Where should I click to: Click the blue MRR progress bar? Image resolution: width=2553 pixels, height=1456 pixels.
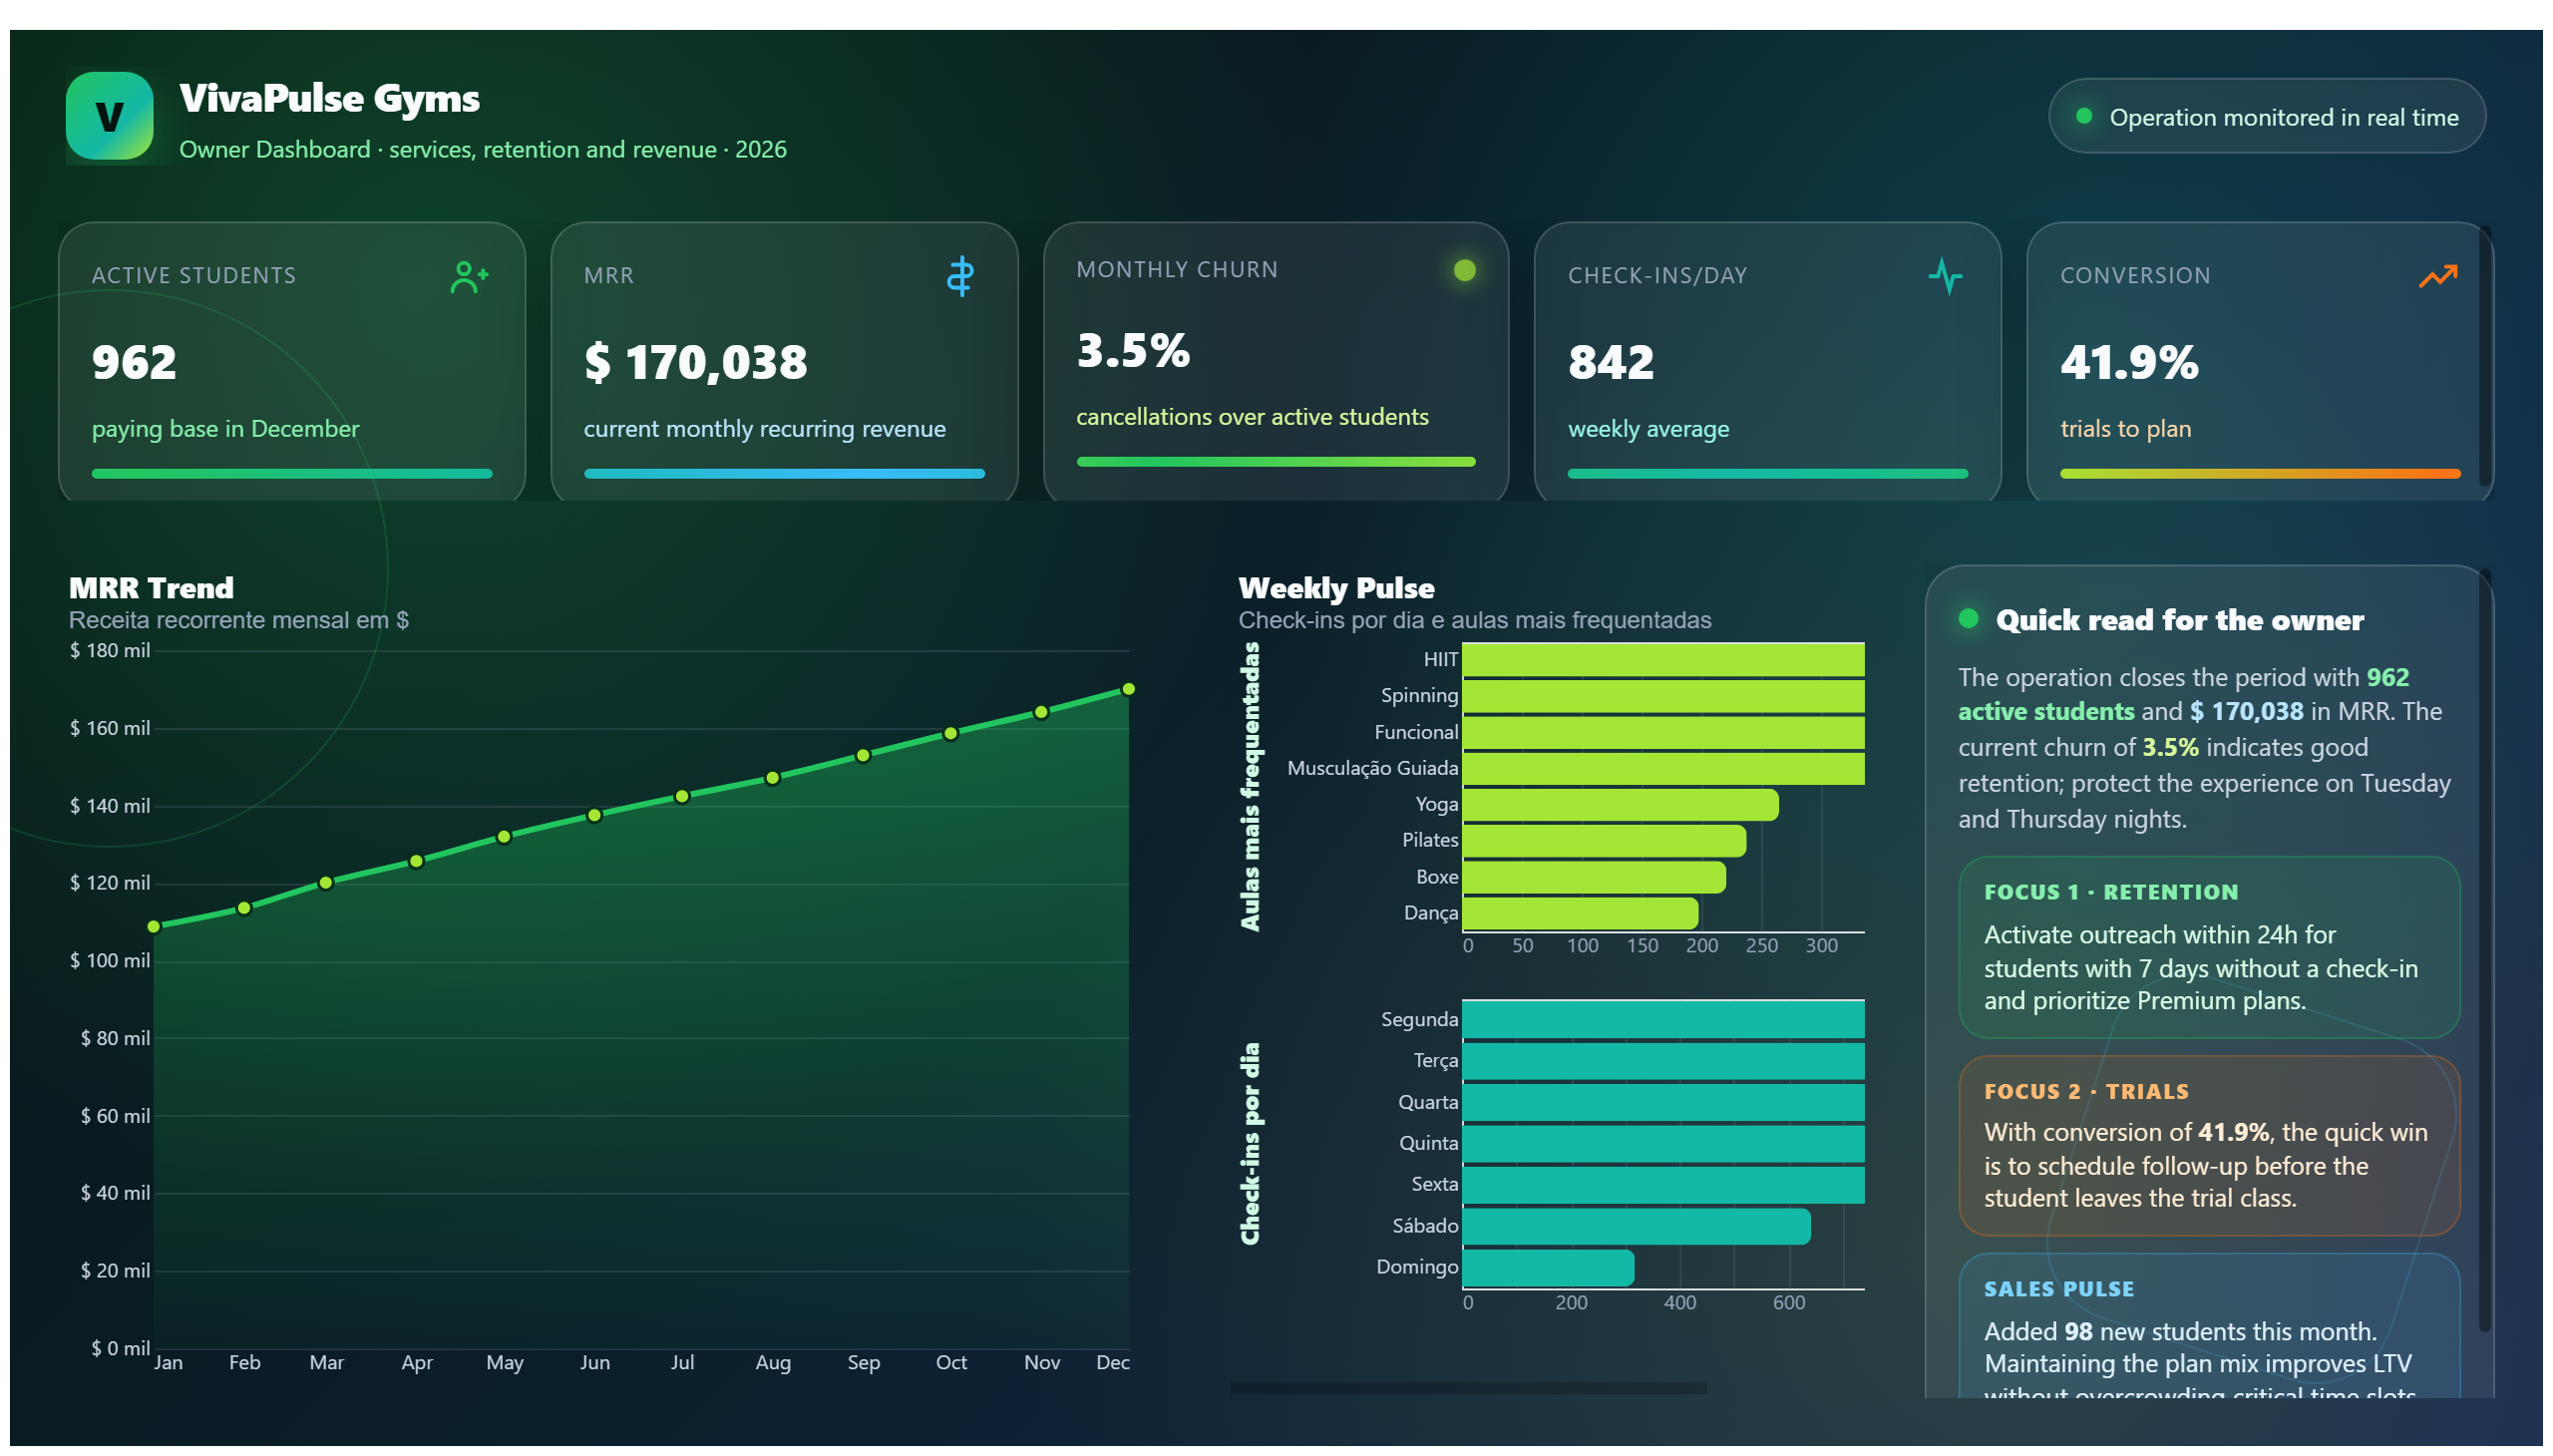pyautogui.click(x=784, y=474)
